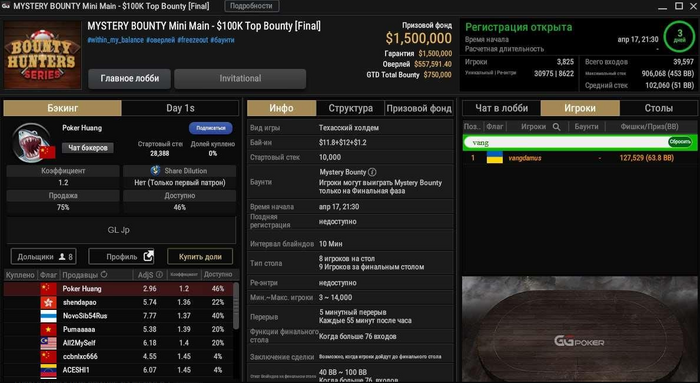Select seller row Pumaaaaa
700x383 pixels.
(x=118, y=329)
